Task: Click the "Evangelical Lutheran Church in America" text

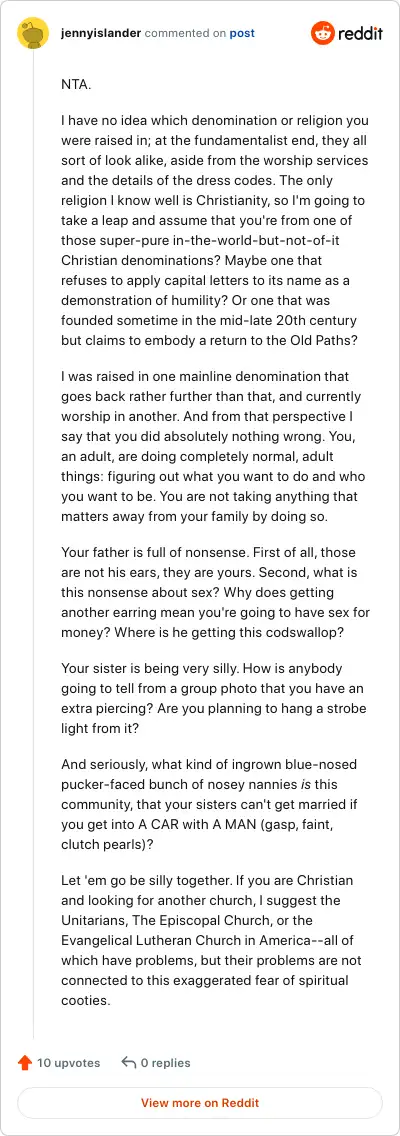Action: pos(172,940)
